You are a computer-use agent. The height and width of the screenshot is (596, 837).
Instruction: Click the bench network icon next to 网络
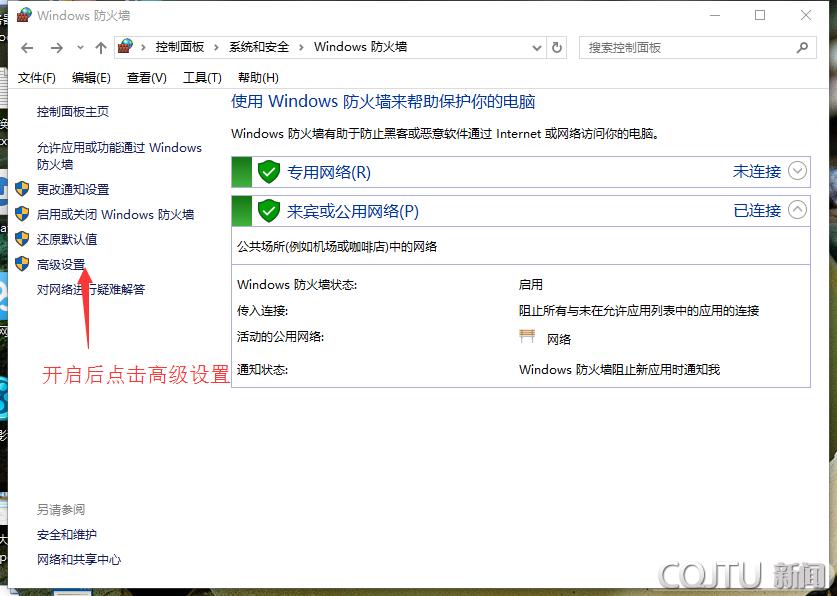(x=527, y=336)
